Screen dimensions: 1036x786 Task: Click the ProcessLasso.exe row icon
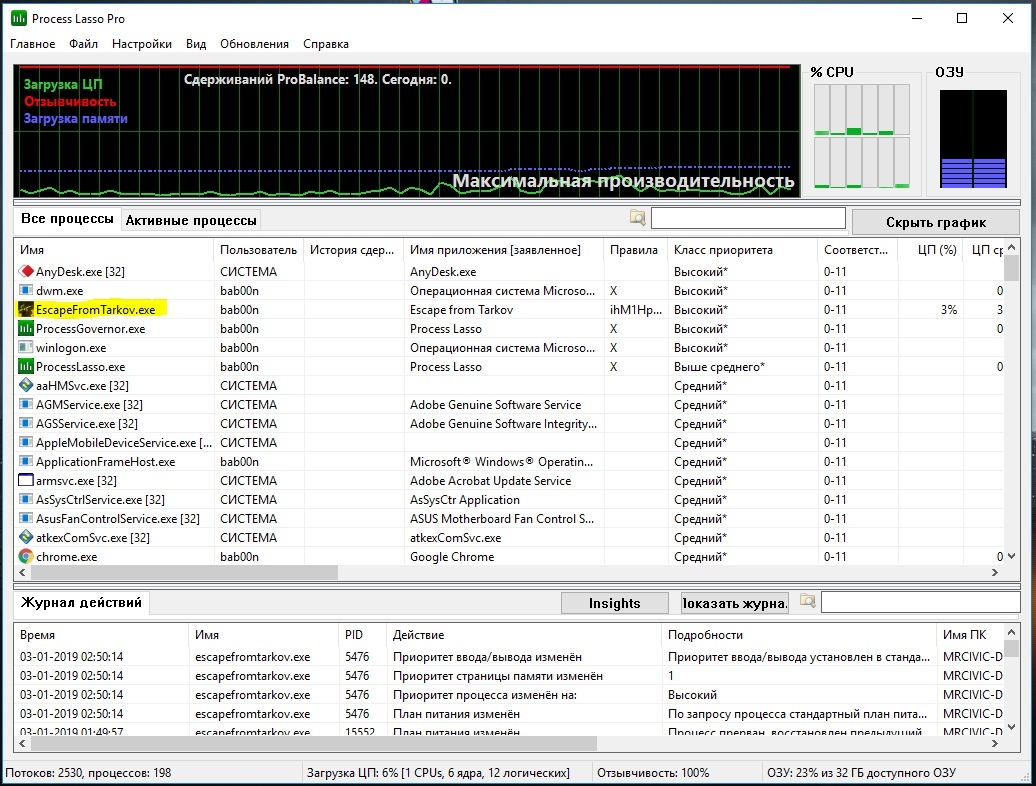[26, 367]
